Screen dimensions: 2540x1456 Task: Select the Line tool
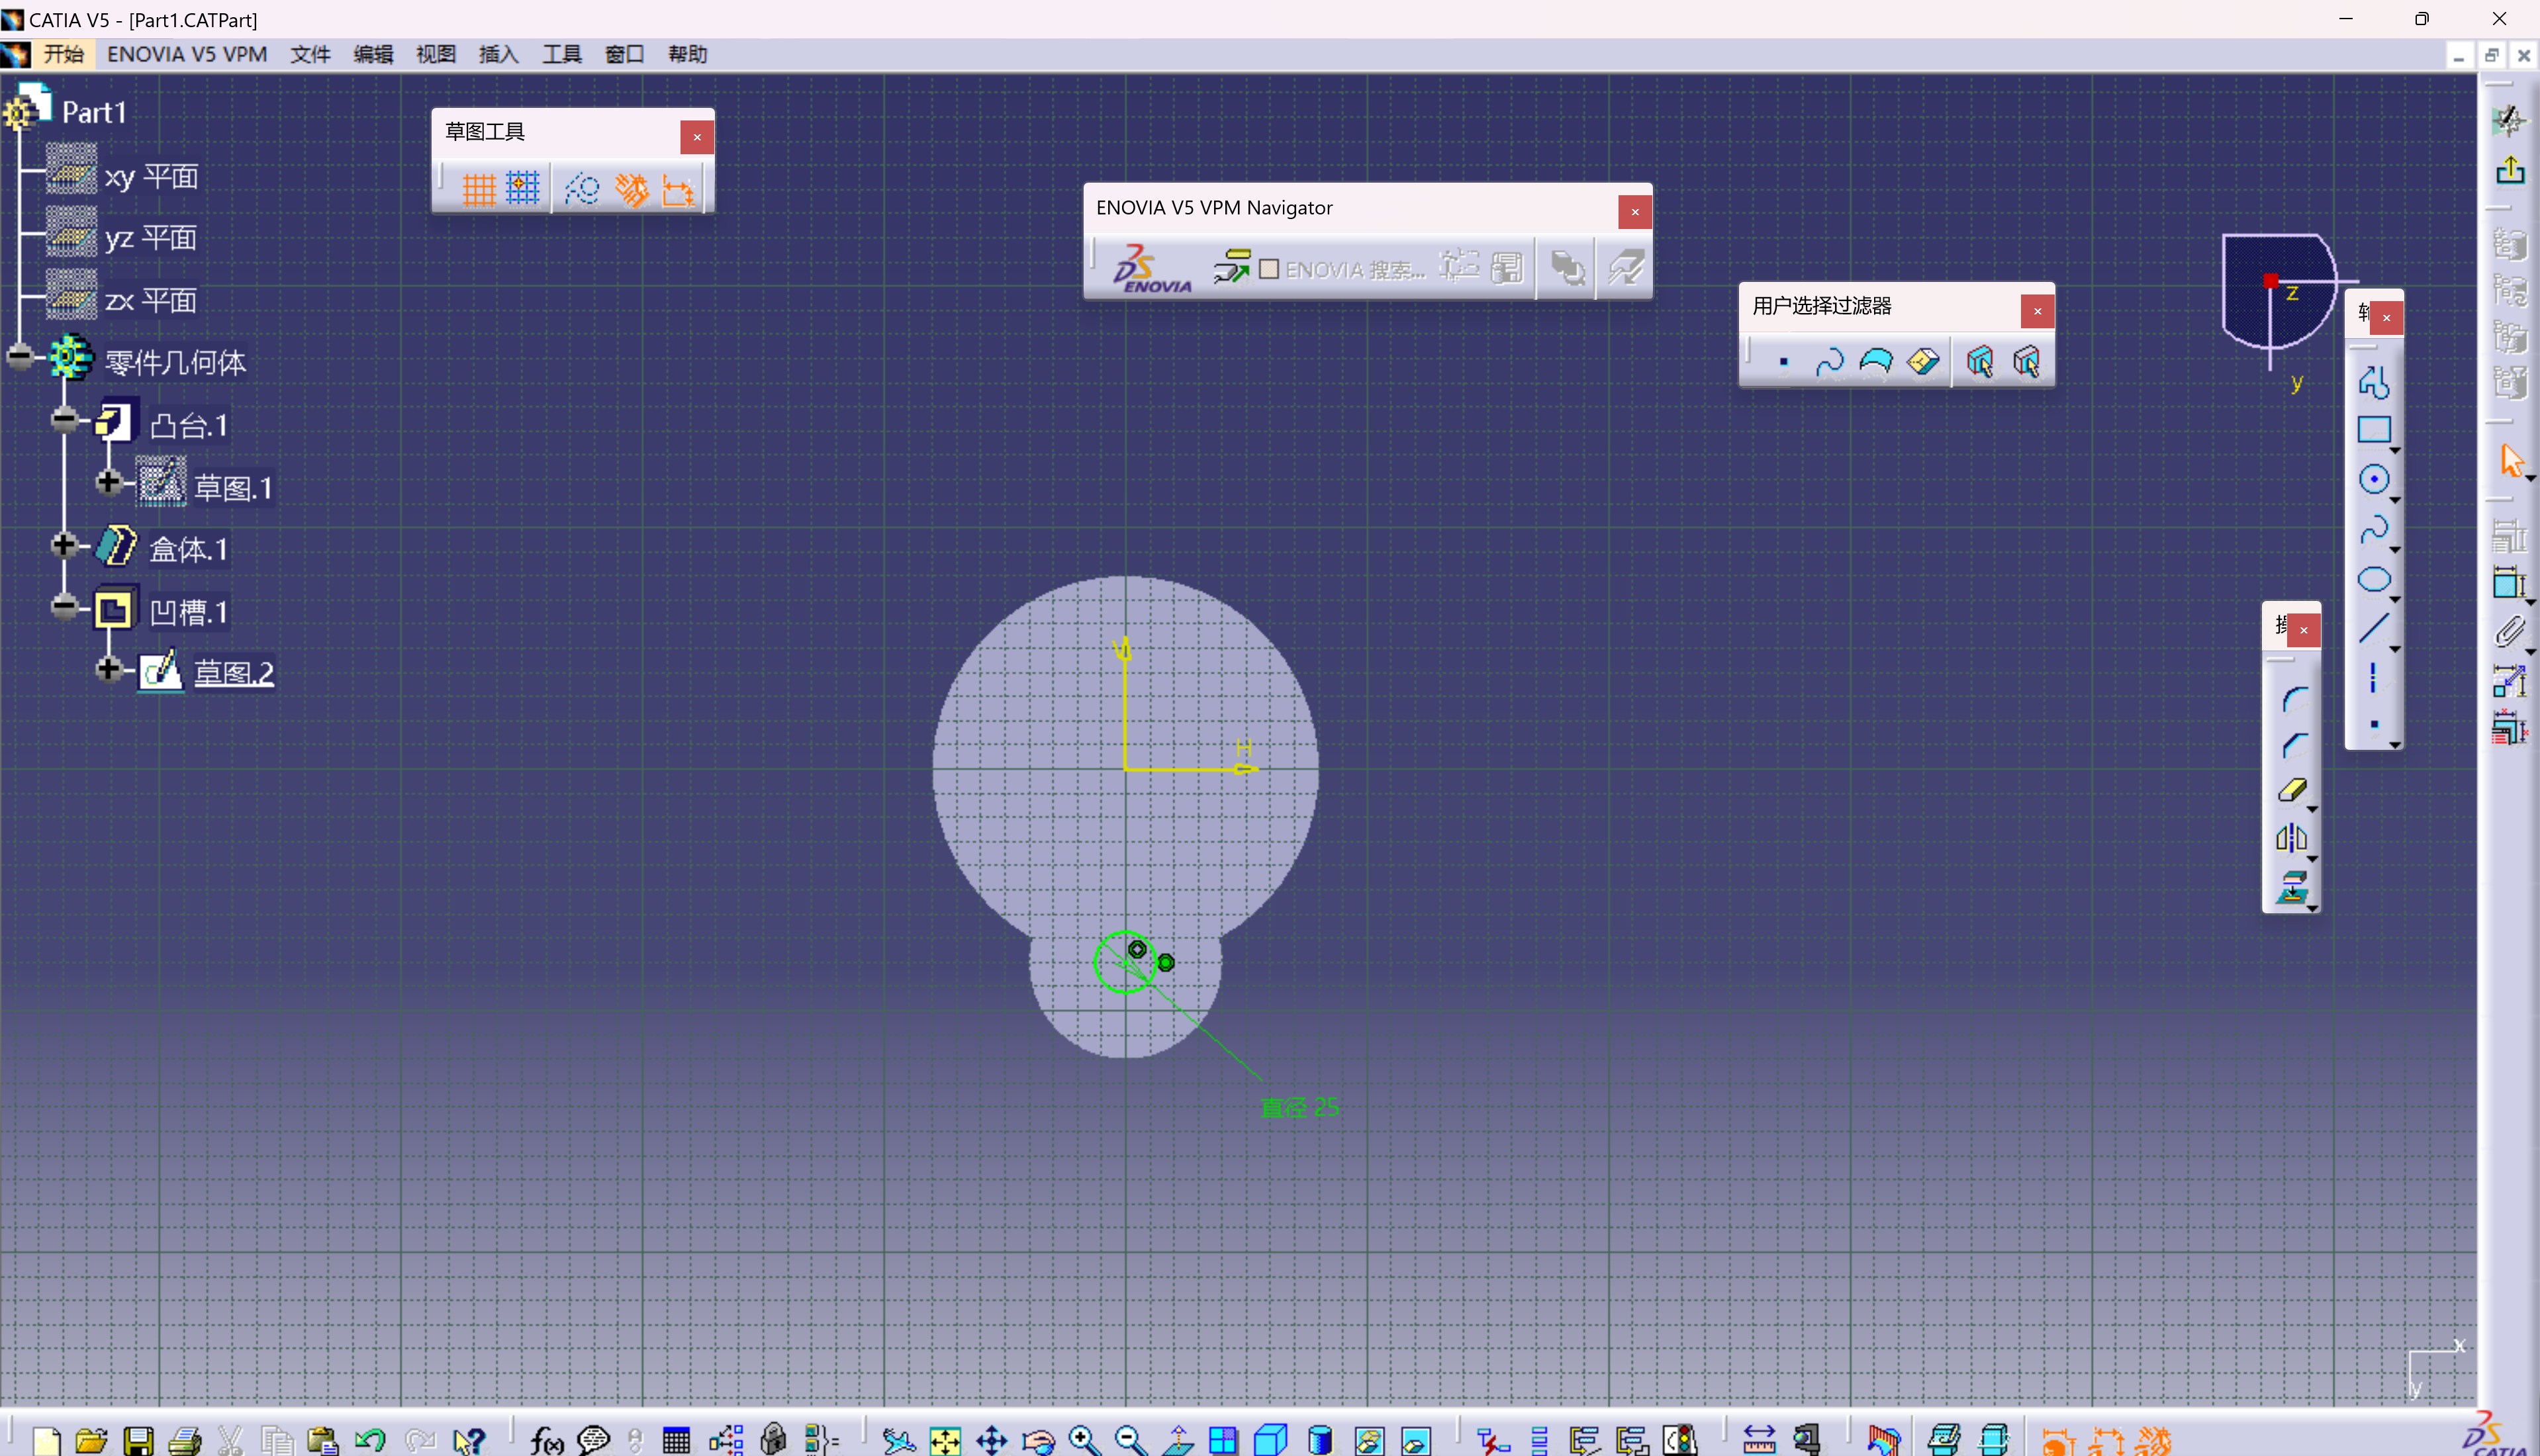click(x=2376, y=627)
